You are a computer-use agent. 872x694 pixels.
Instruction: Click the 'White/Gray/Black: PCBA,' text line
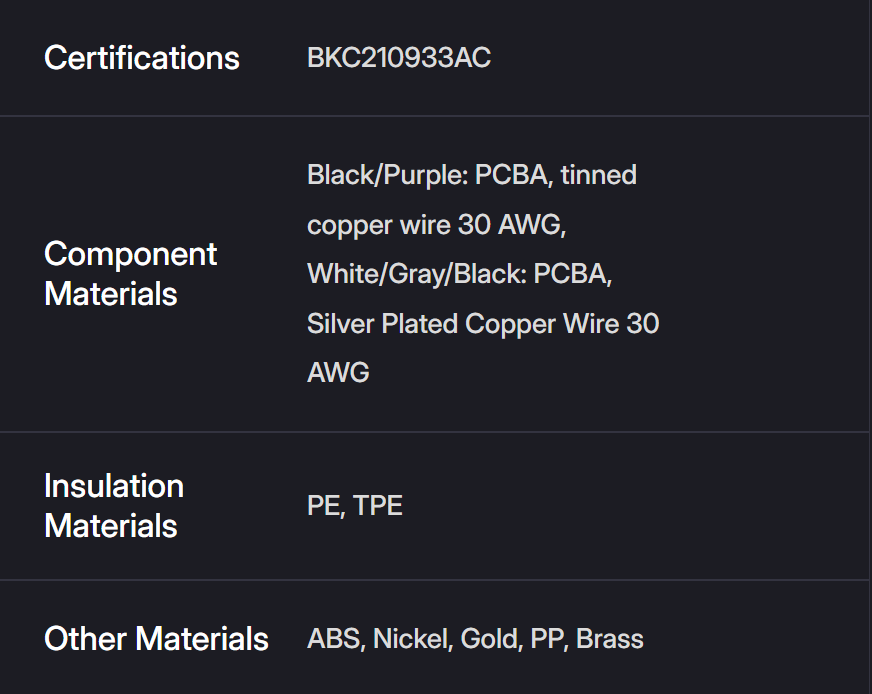pyautogui.click(x=460, y=274)
